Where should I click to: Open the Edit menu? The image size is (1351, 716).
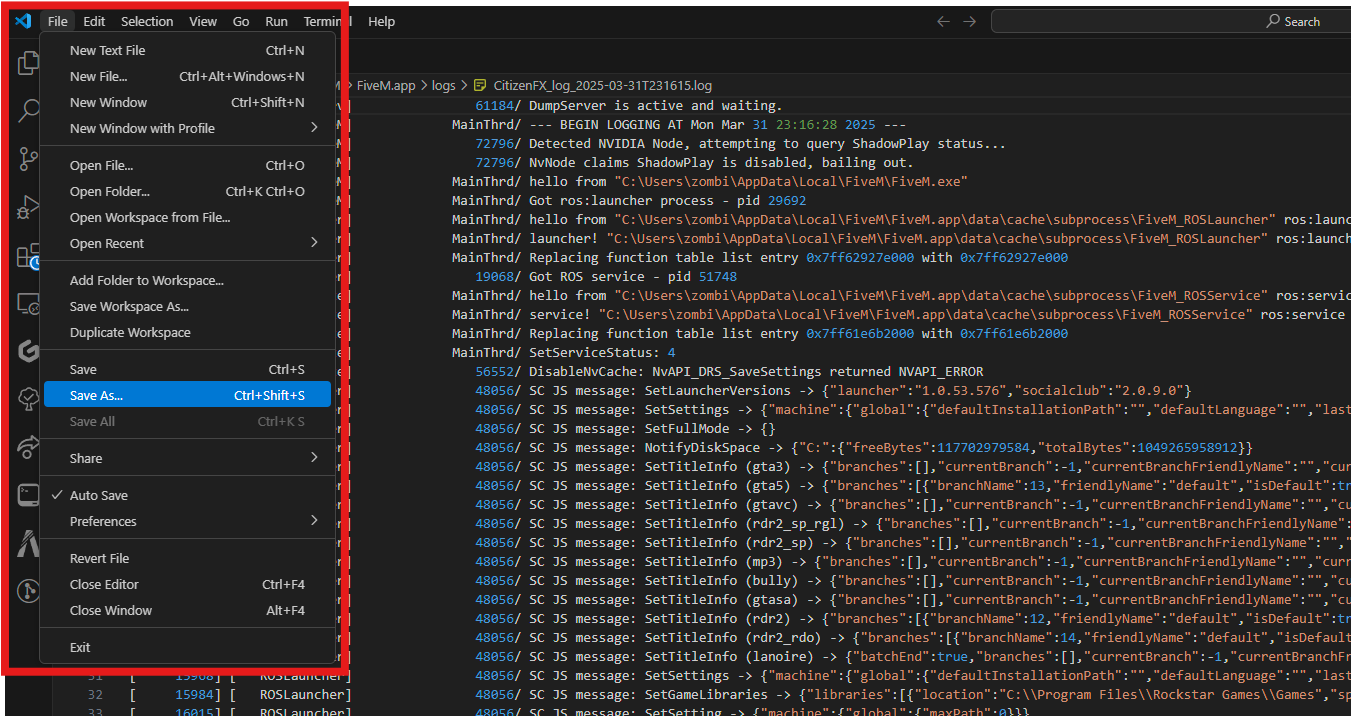click(94, 21)
